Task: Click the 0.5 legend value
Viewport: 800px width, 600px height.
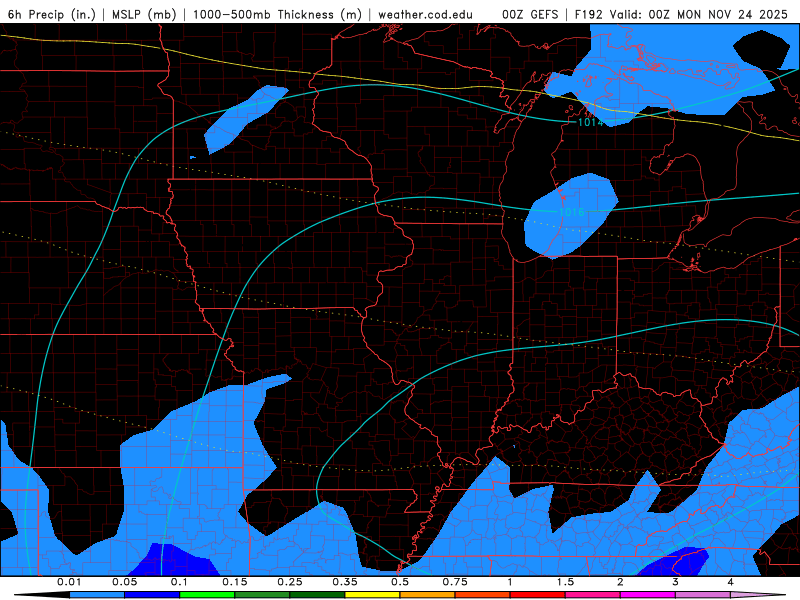Action: tap(400, 582)
